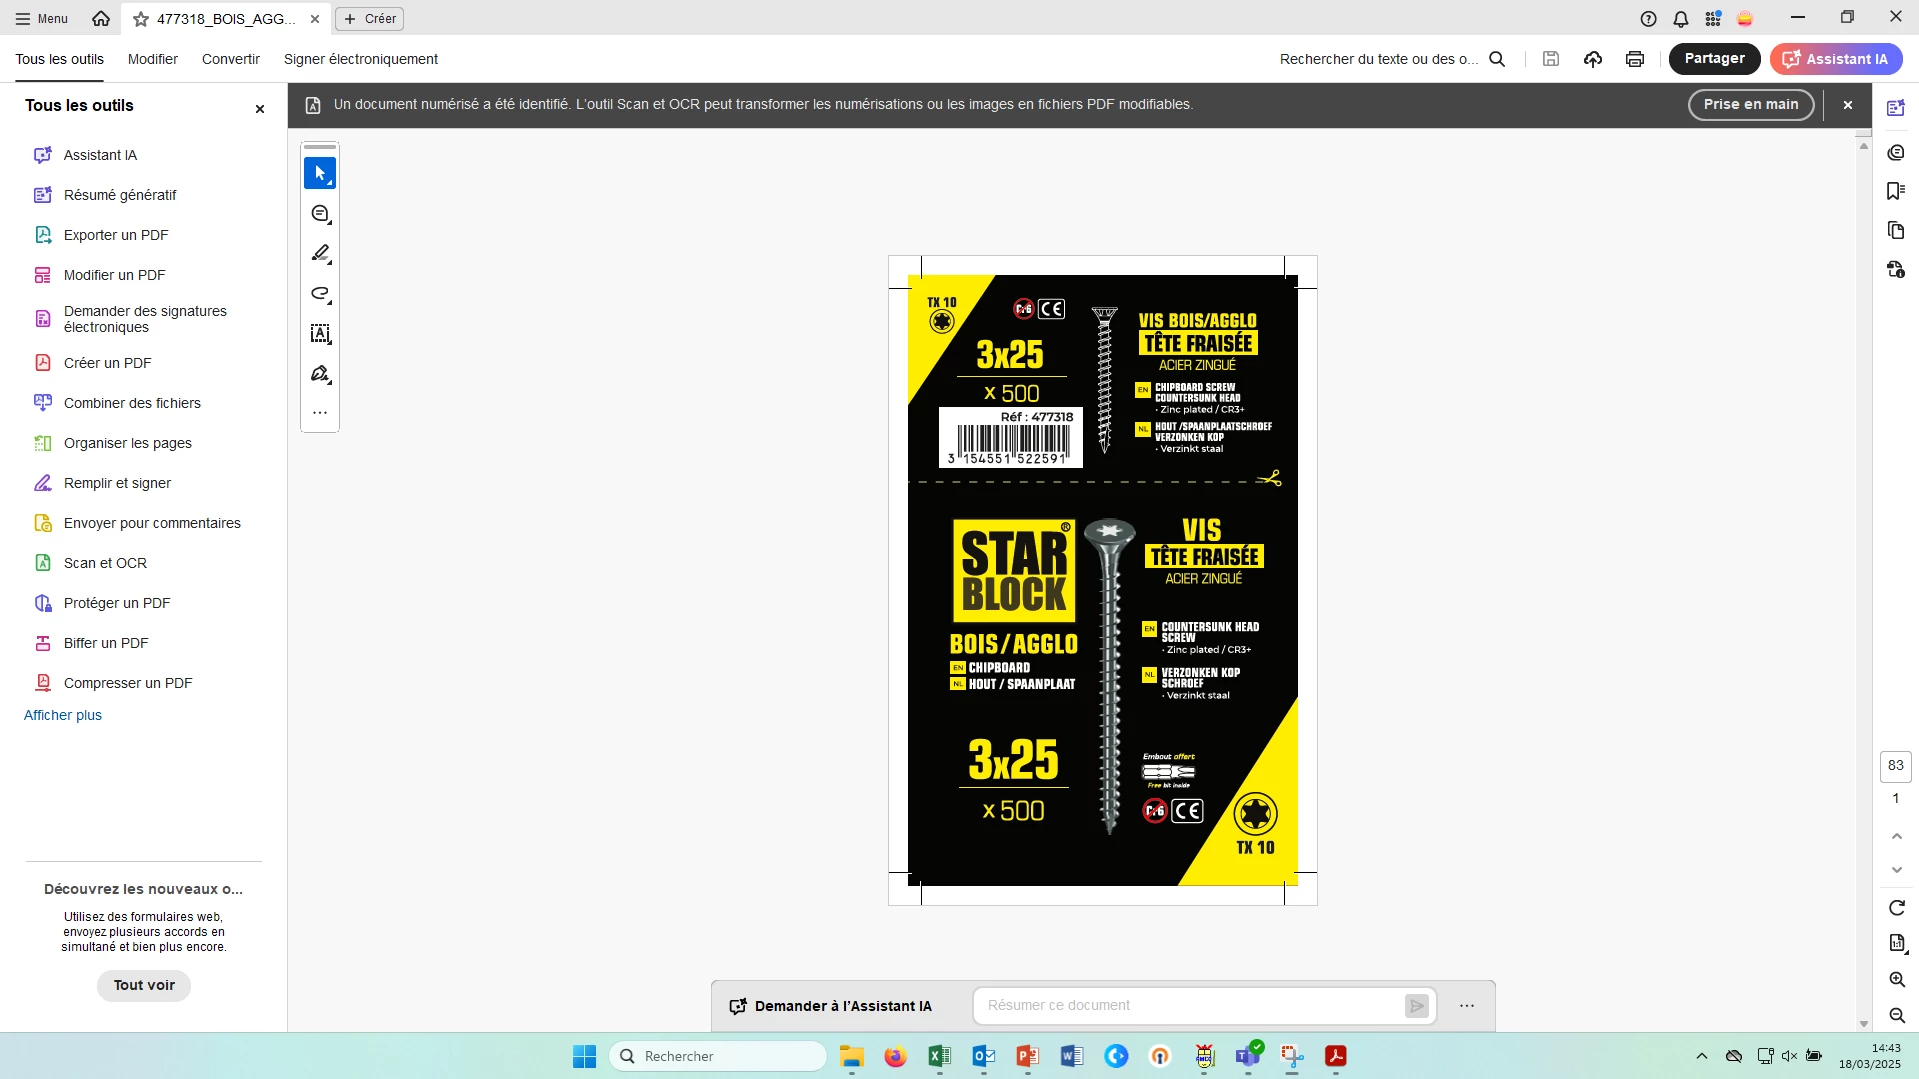Open more tools ellipsis in quick toolbar
This screenshot has height=1079, width=1919.
[x=320, y=412]
